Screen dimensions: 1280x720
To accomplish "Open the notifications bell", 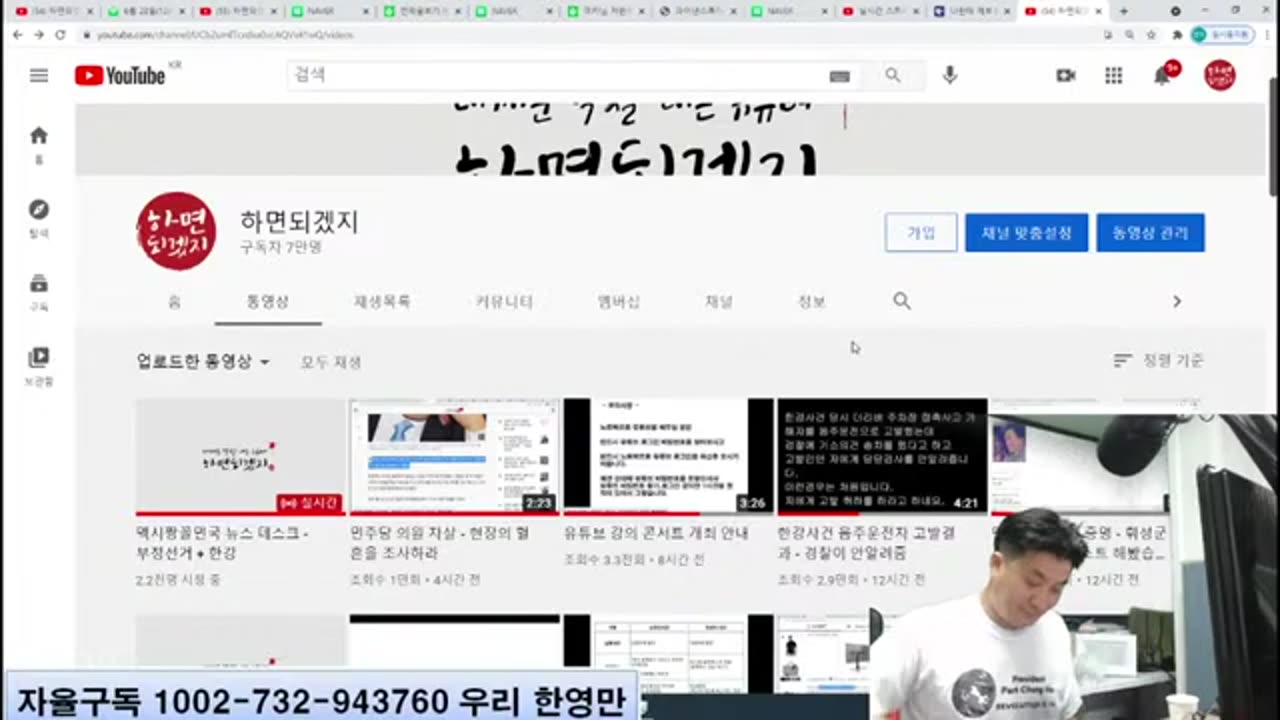I will 1162,75.
